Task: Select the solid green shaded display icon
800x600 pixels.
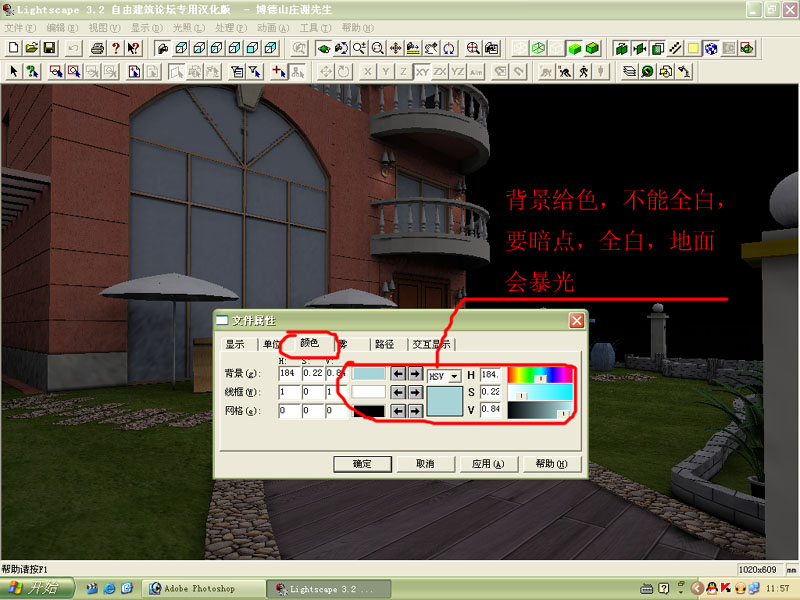Action: (574, 48)
